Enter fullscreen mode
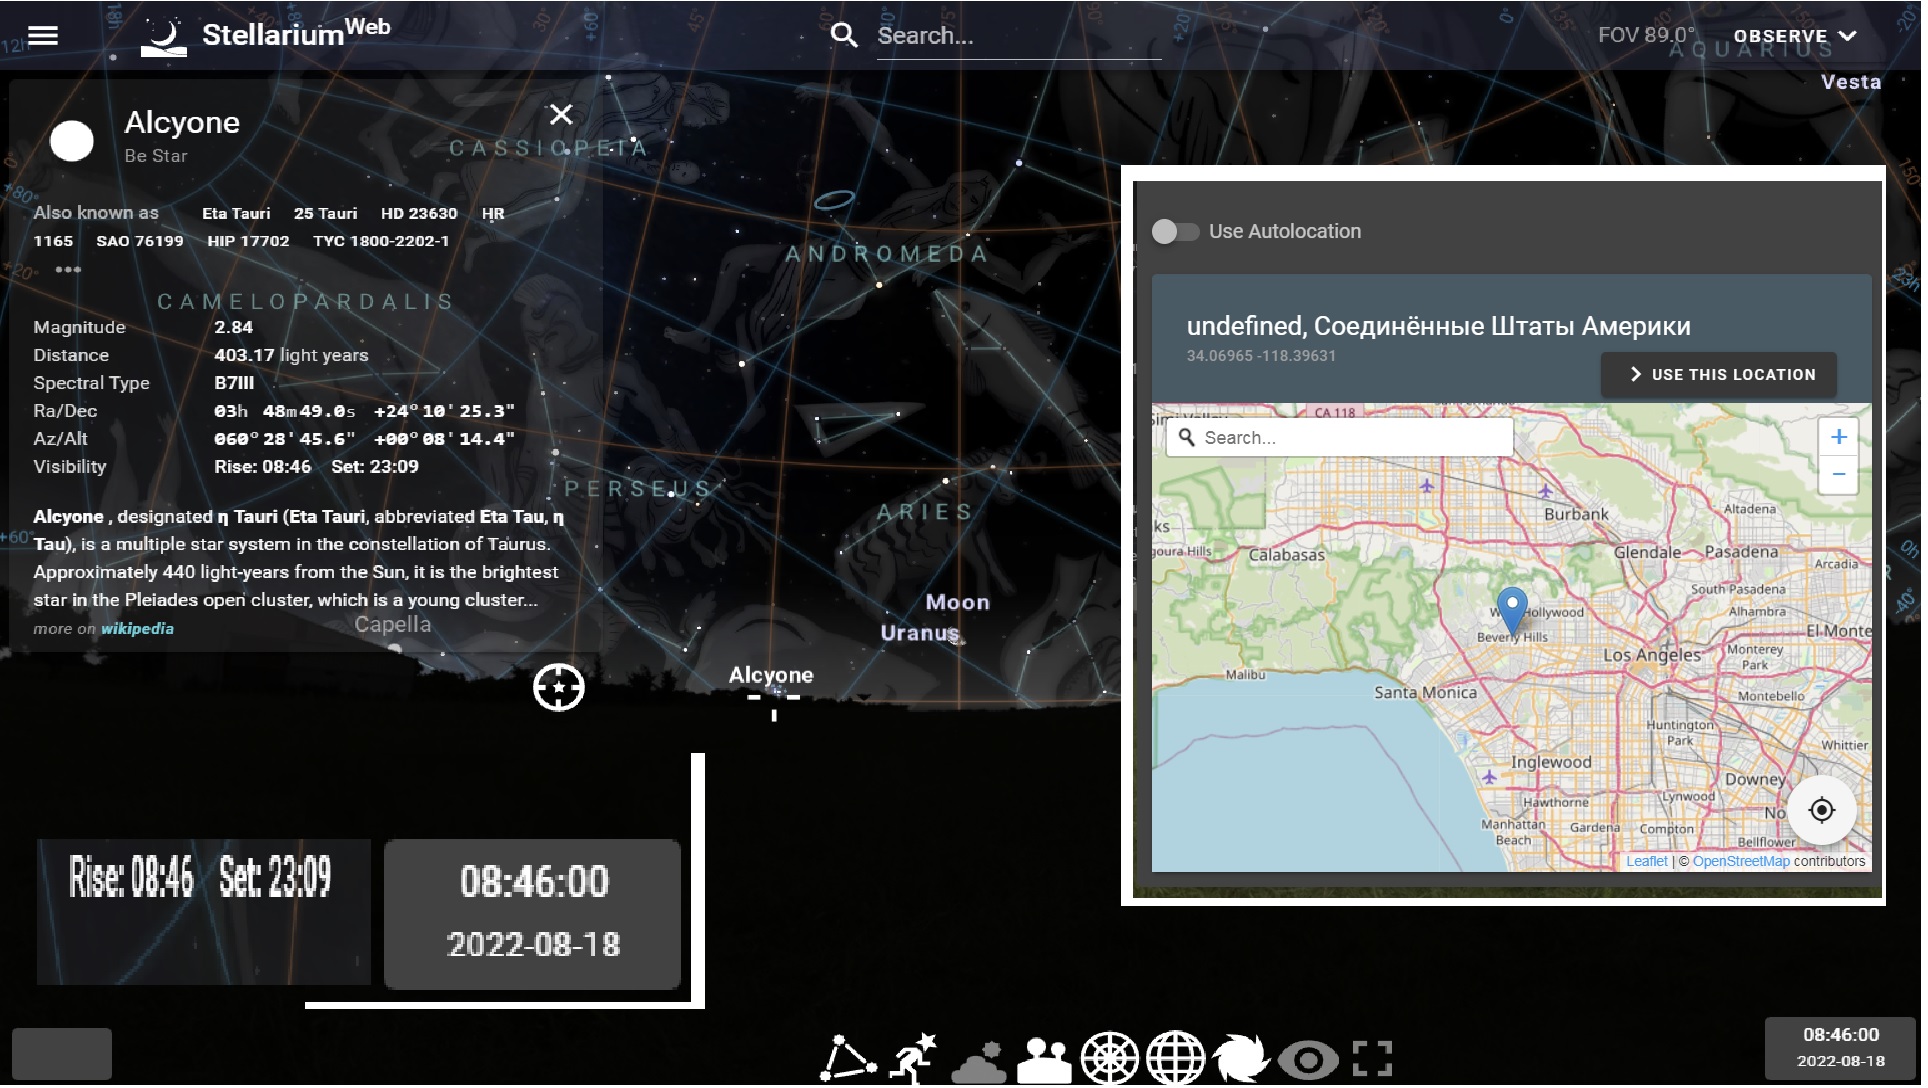This screenshot has height=1088, width=1928. 1372,1059
